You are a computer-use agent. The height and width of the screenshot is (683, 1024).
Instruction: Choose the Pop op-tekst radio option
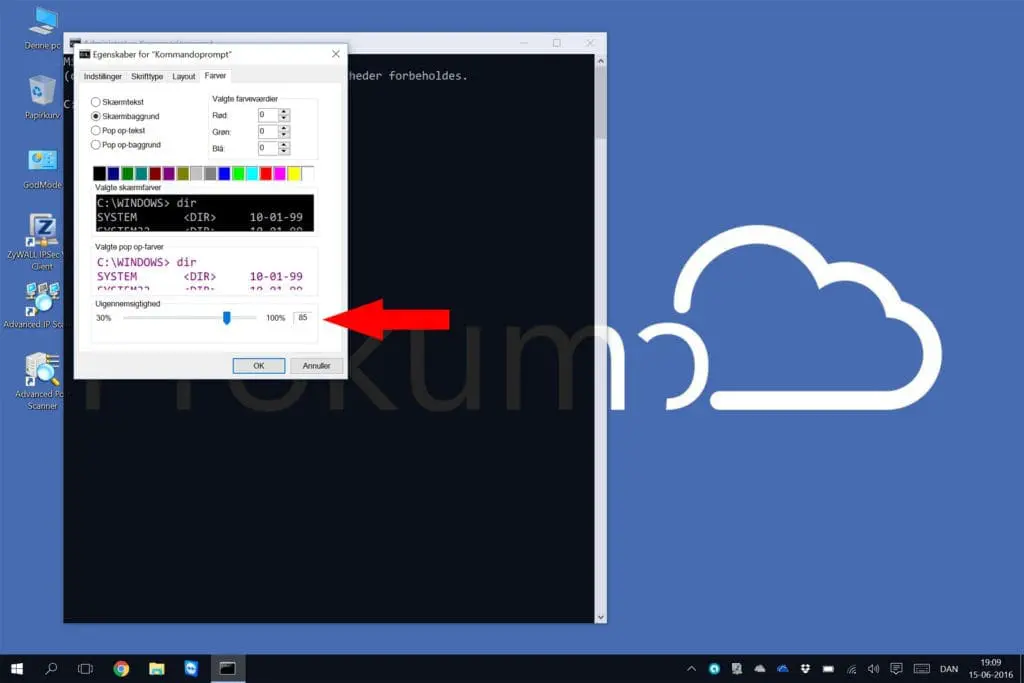pos(96,131)
